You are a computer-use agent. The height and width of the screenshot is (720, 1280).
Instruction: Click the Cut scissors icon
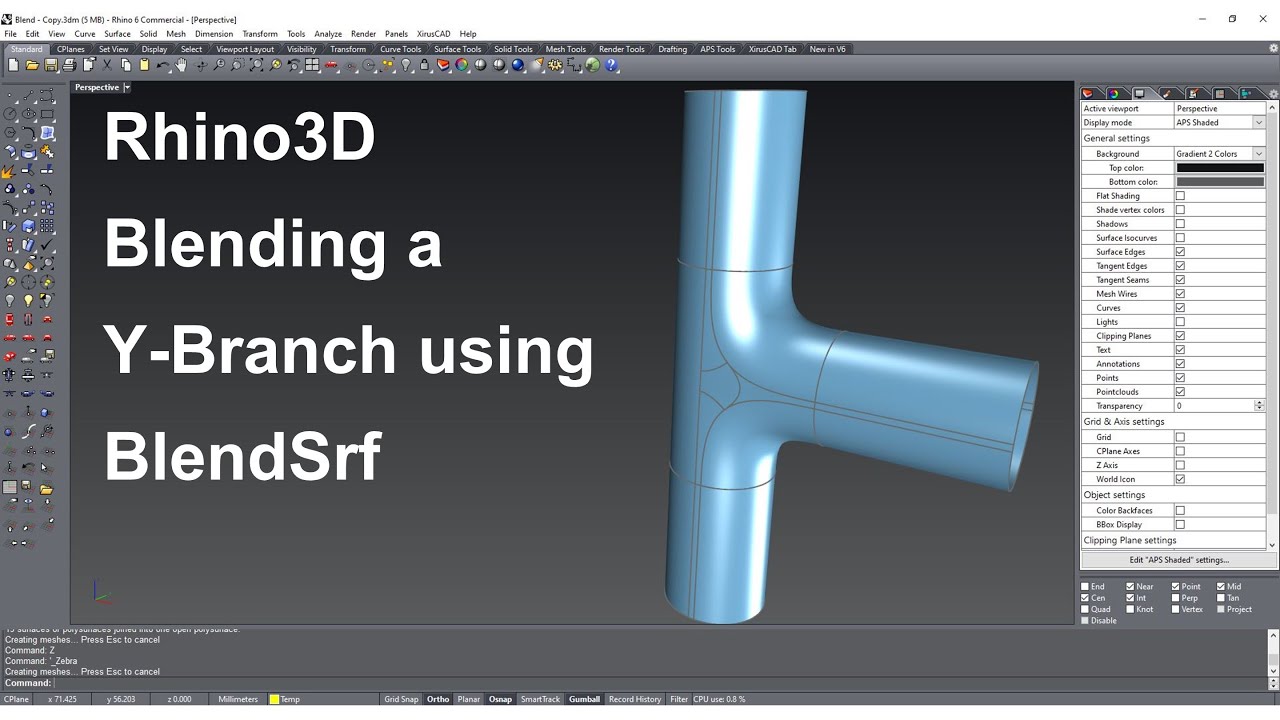pos(107,65)
